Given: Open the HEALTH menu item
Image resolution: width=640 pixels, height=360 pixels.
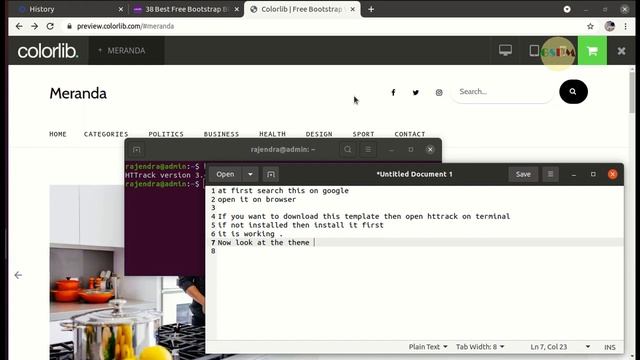Looking at the screenshot, I should [x=272, y=134].
